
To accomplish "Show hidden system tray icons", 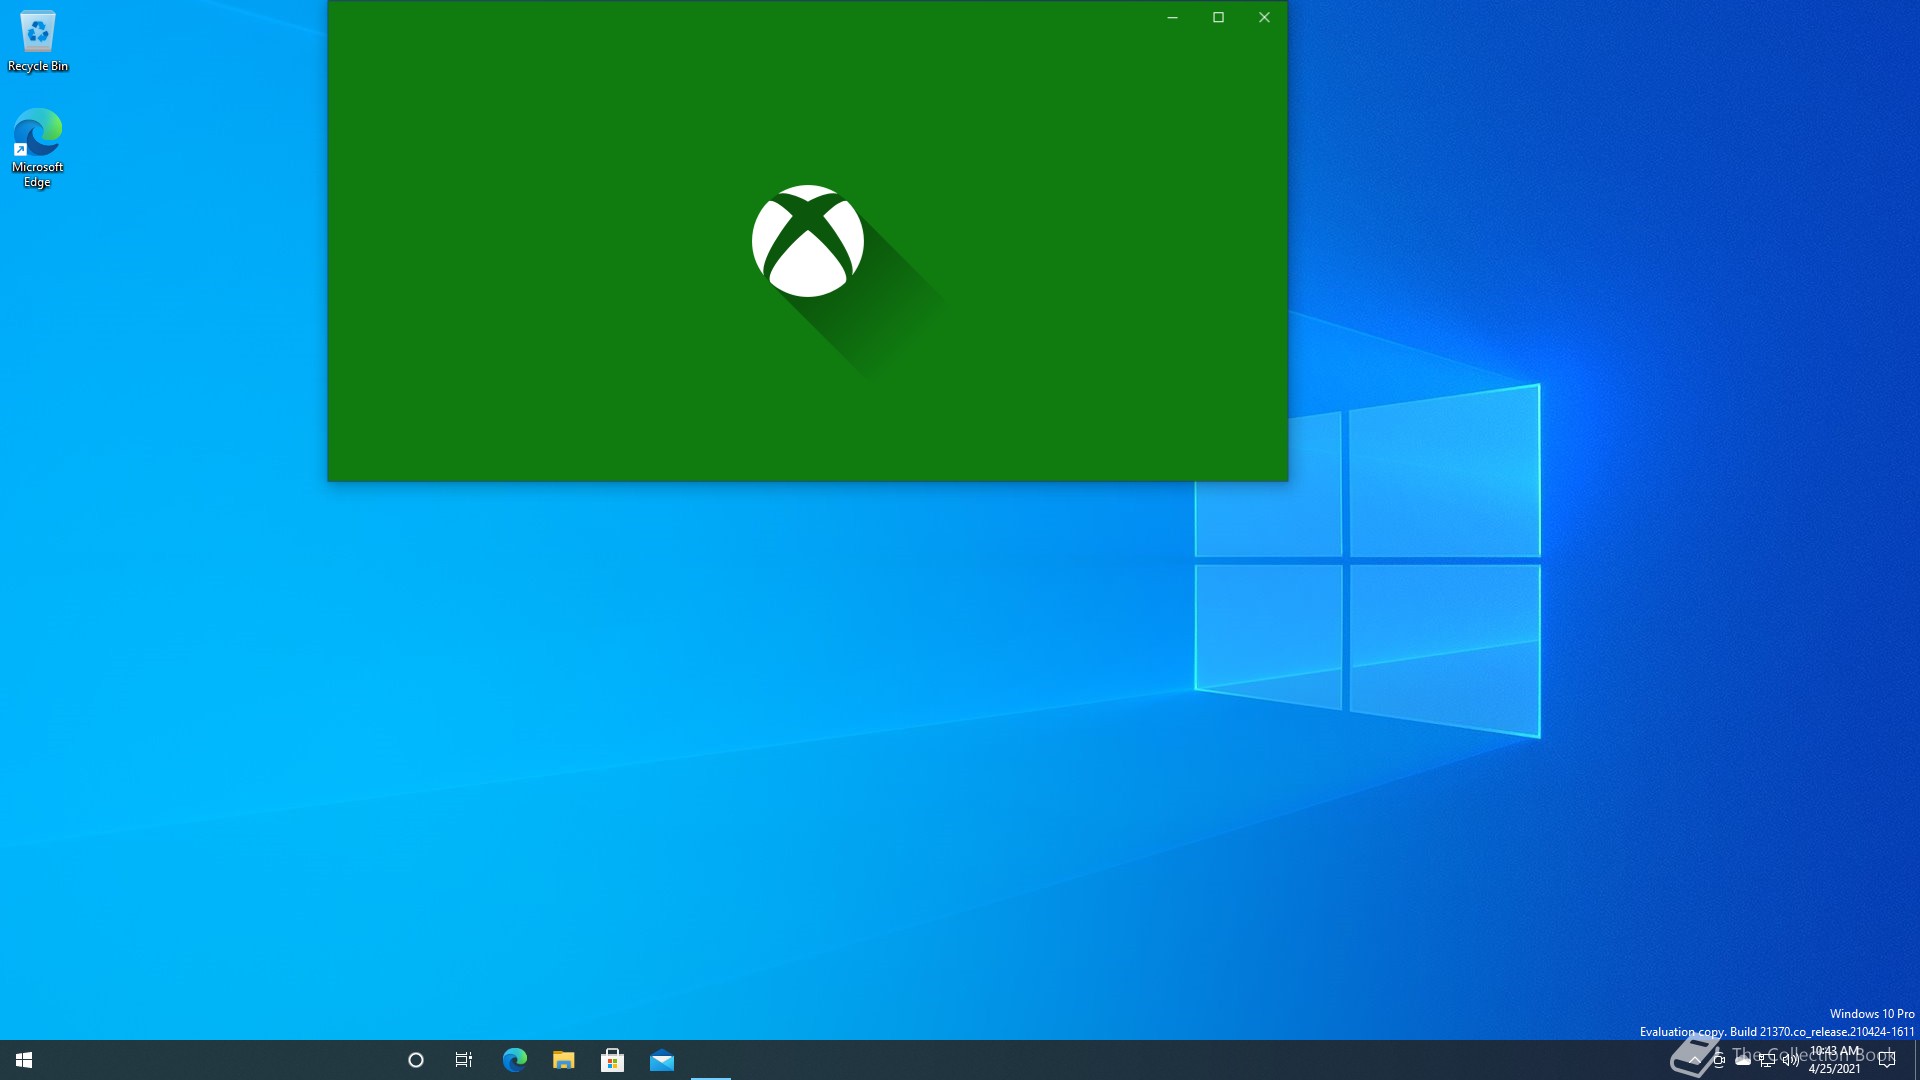I will pyautogui.click(x=1694, y=1060).
